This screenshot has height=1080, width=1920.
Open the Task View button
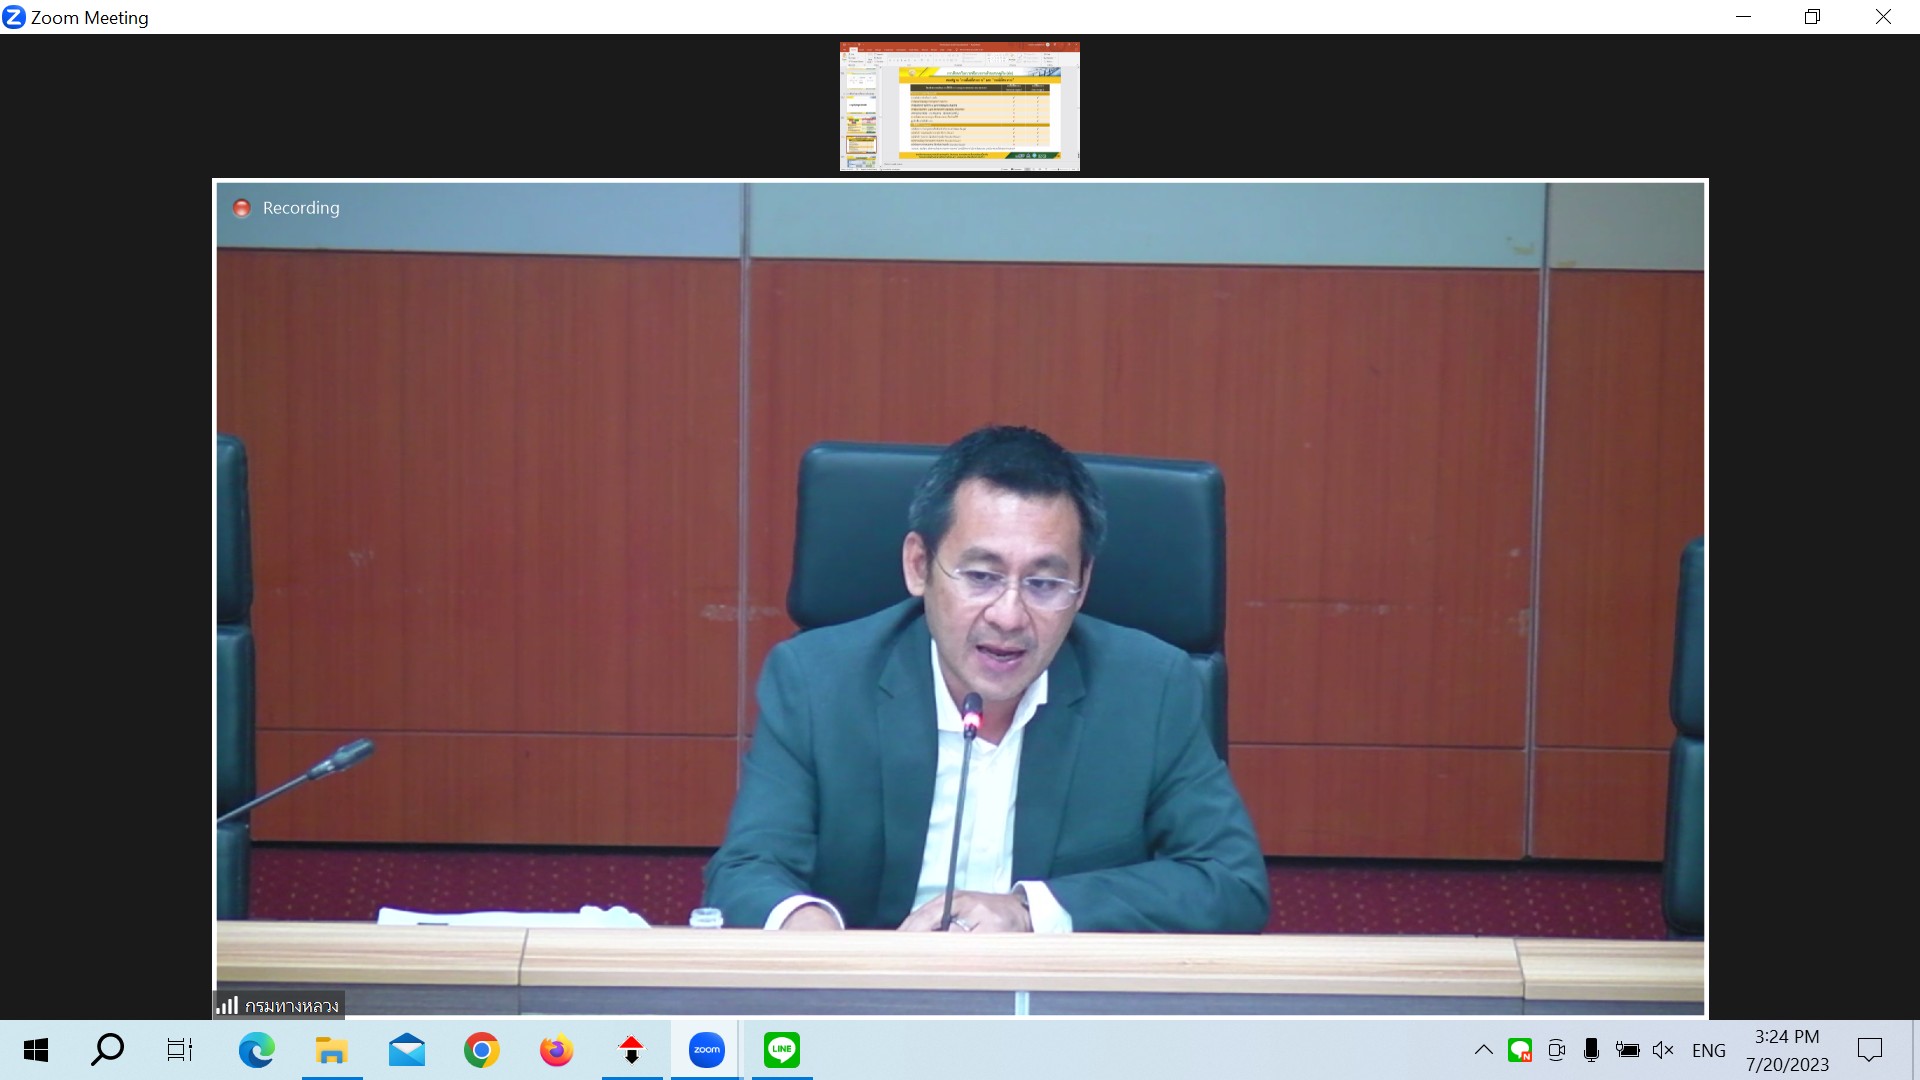tap(180, 1050)
